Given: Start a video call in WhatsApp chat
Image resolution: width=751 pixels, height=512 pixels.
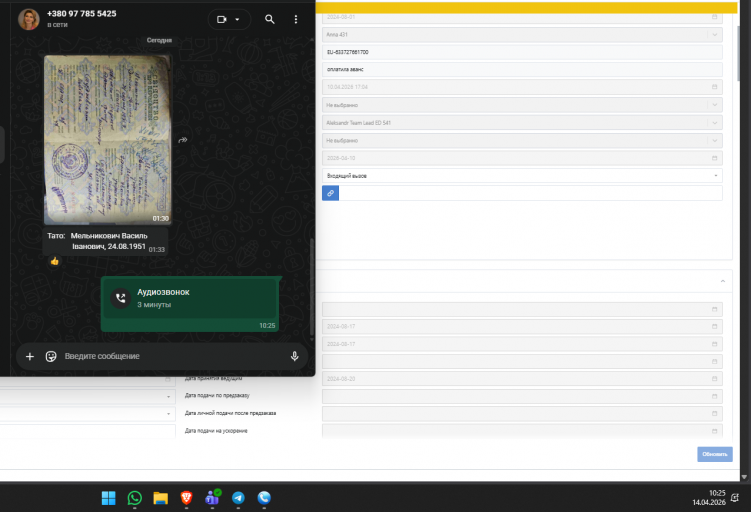Looking at the screenshot, I should (221, 20).
